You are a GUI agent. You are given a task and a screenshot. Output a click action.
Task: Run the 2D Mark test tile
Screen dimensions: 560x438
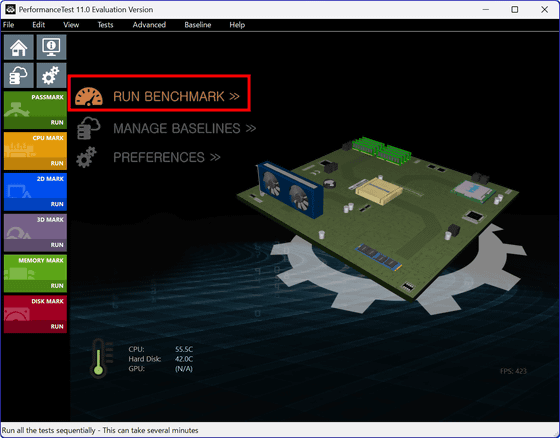click(x=35, y=192)
